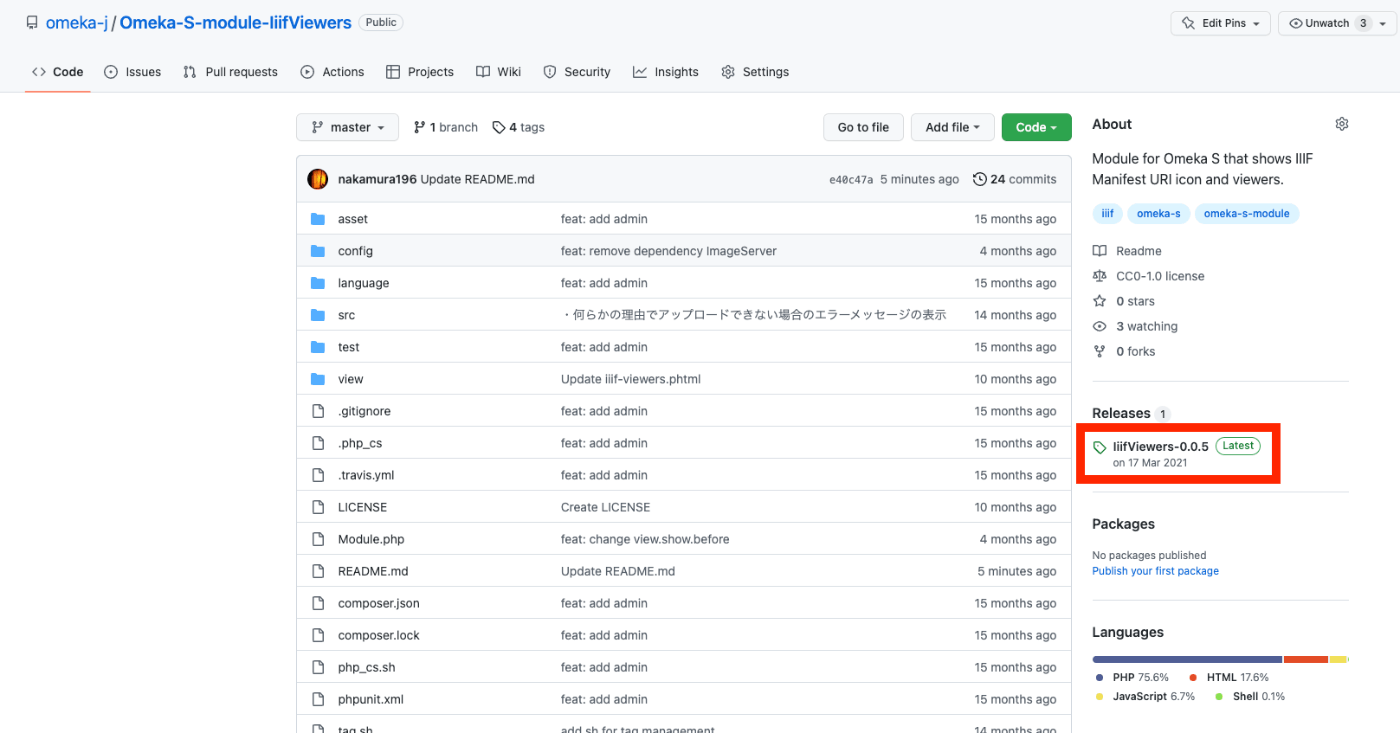Image resolution: width=1400 pixels, height=733 pixels.
Task: Open the Issues tab
Action: (x=133, y=72)
